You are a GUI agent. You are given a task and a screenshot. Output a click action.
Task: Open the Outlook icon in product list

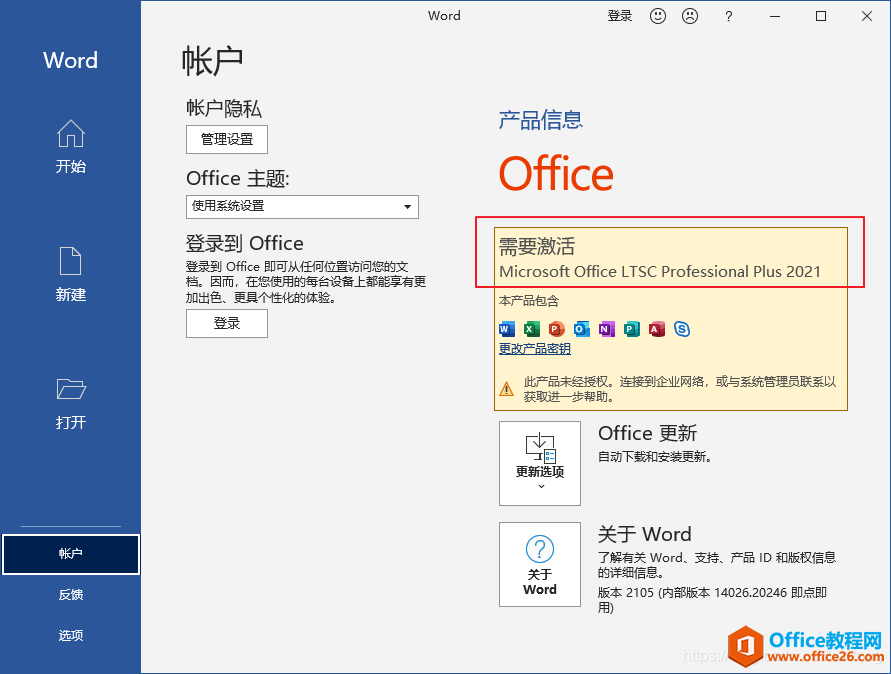tap(582, 329)
